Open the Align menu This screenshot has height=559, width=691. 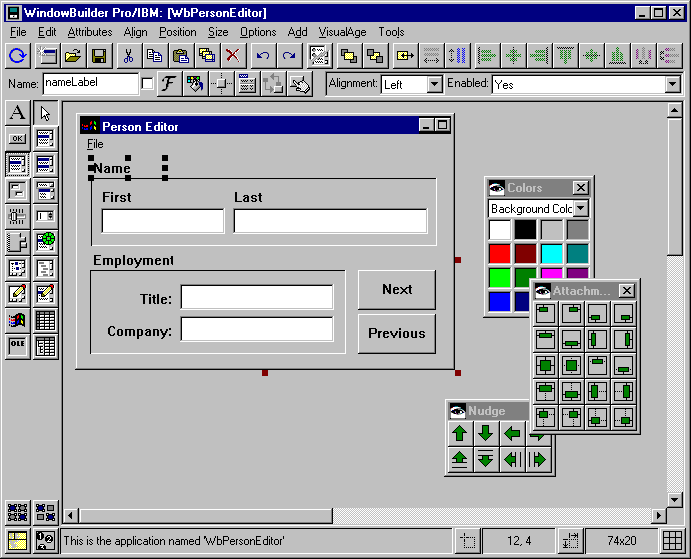coord(135,32)
